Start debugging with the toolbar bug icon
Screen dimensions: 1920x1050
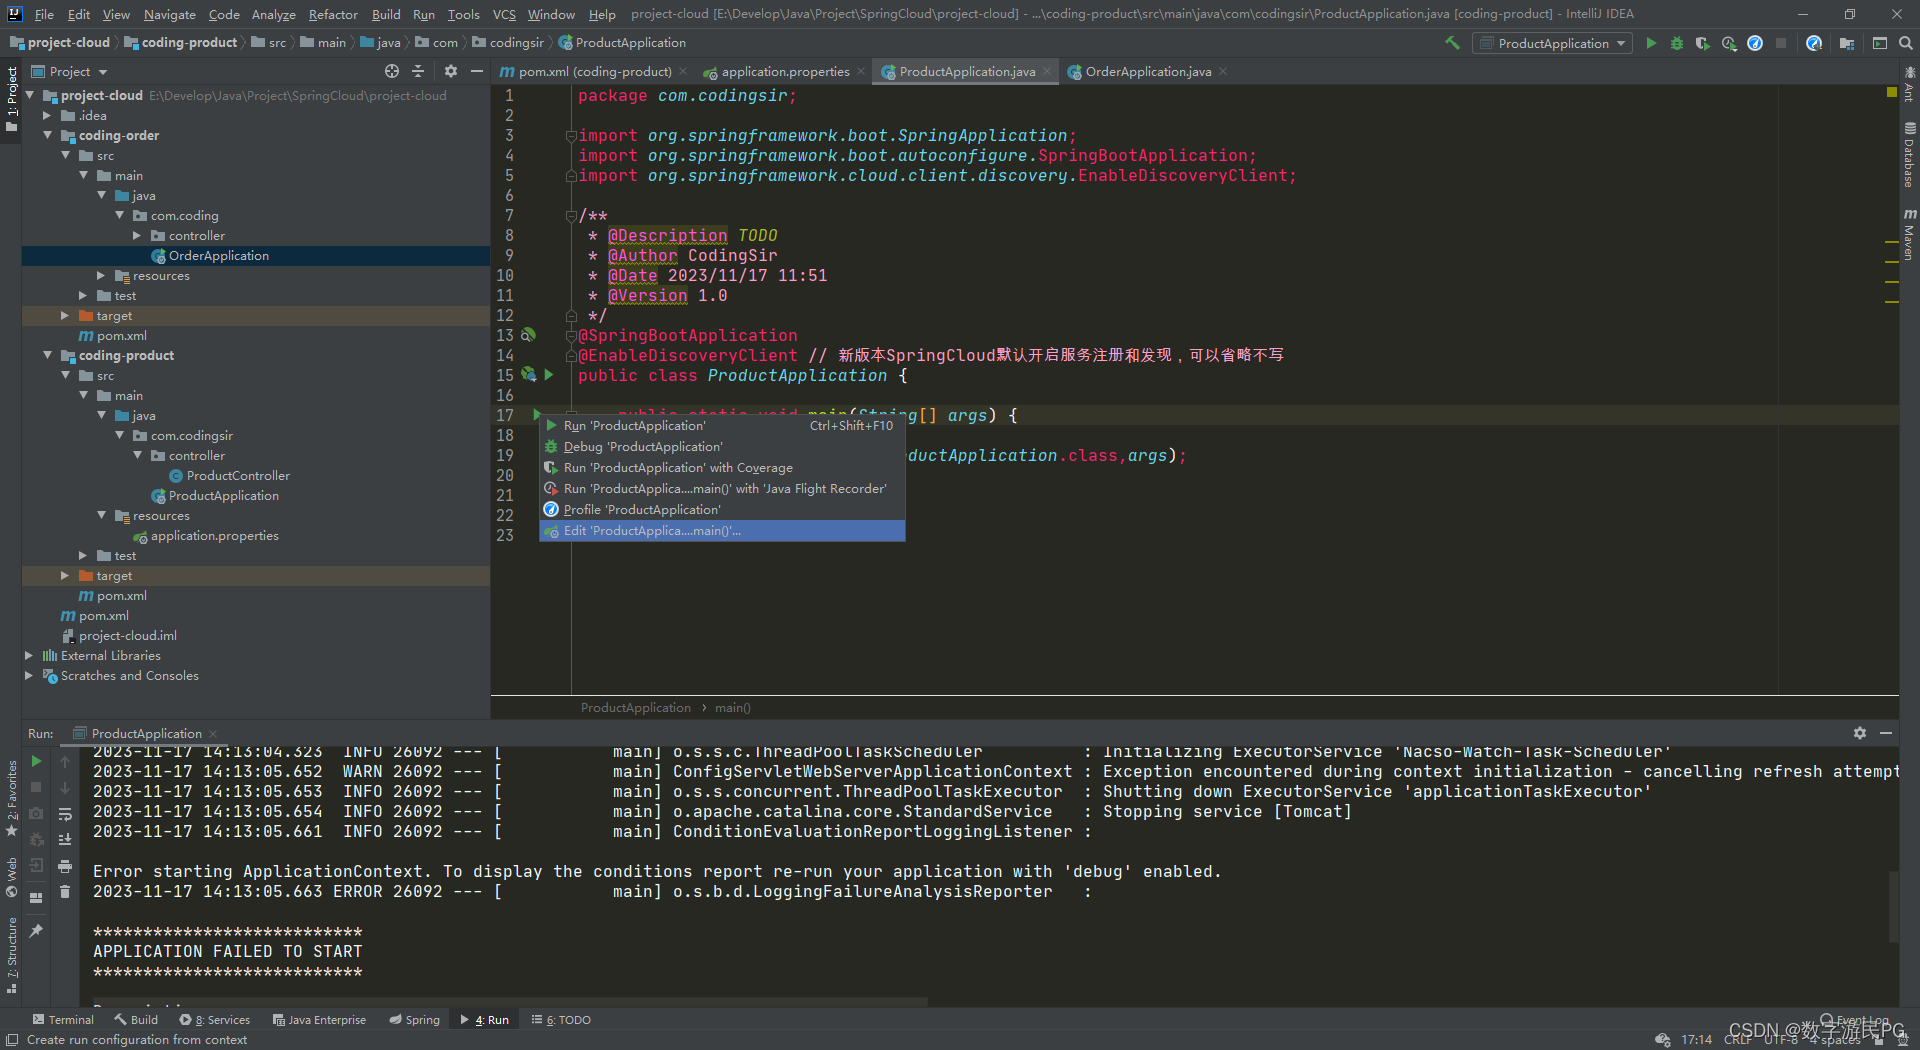click(x=1677, y=43)
